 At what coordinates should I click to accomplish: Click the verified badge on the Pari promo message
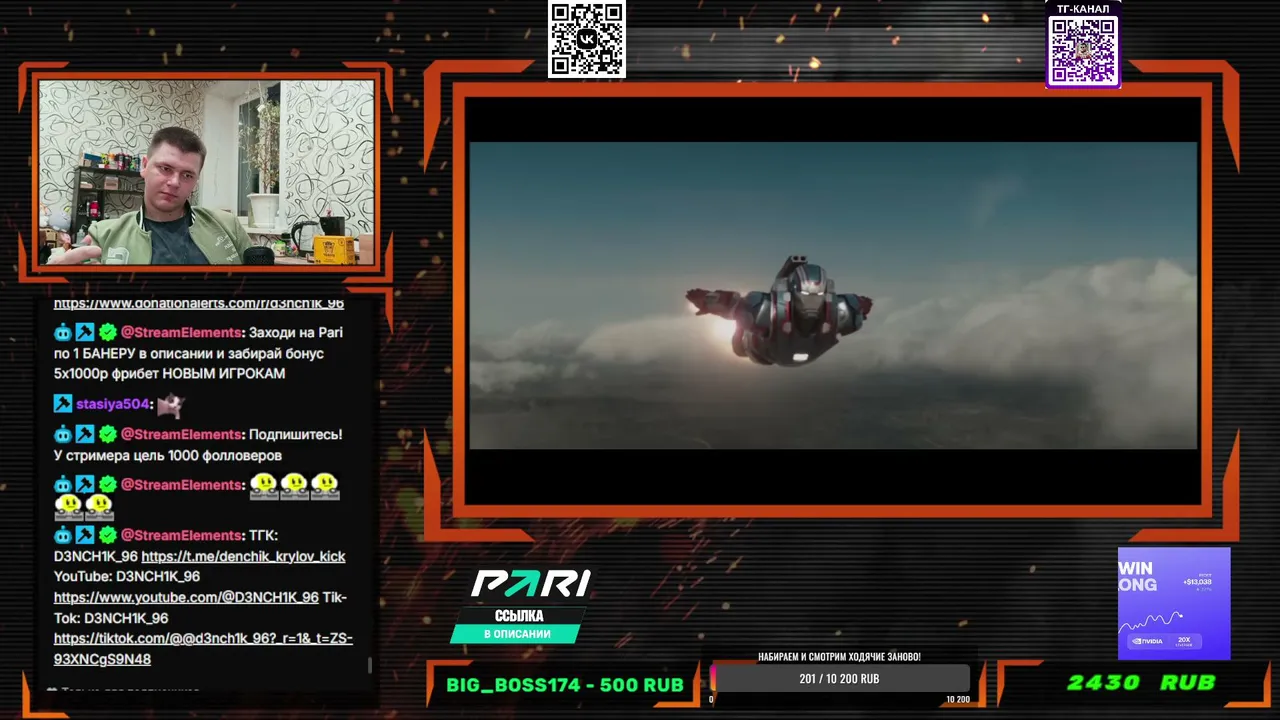click(x=107, y=332)
